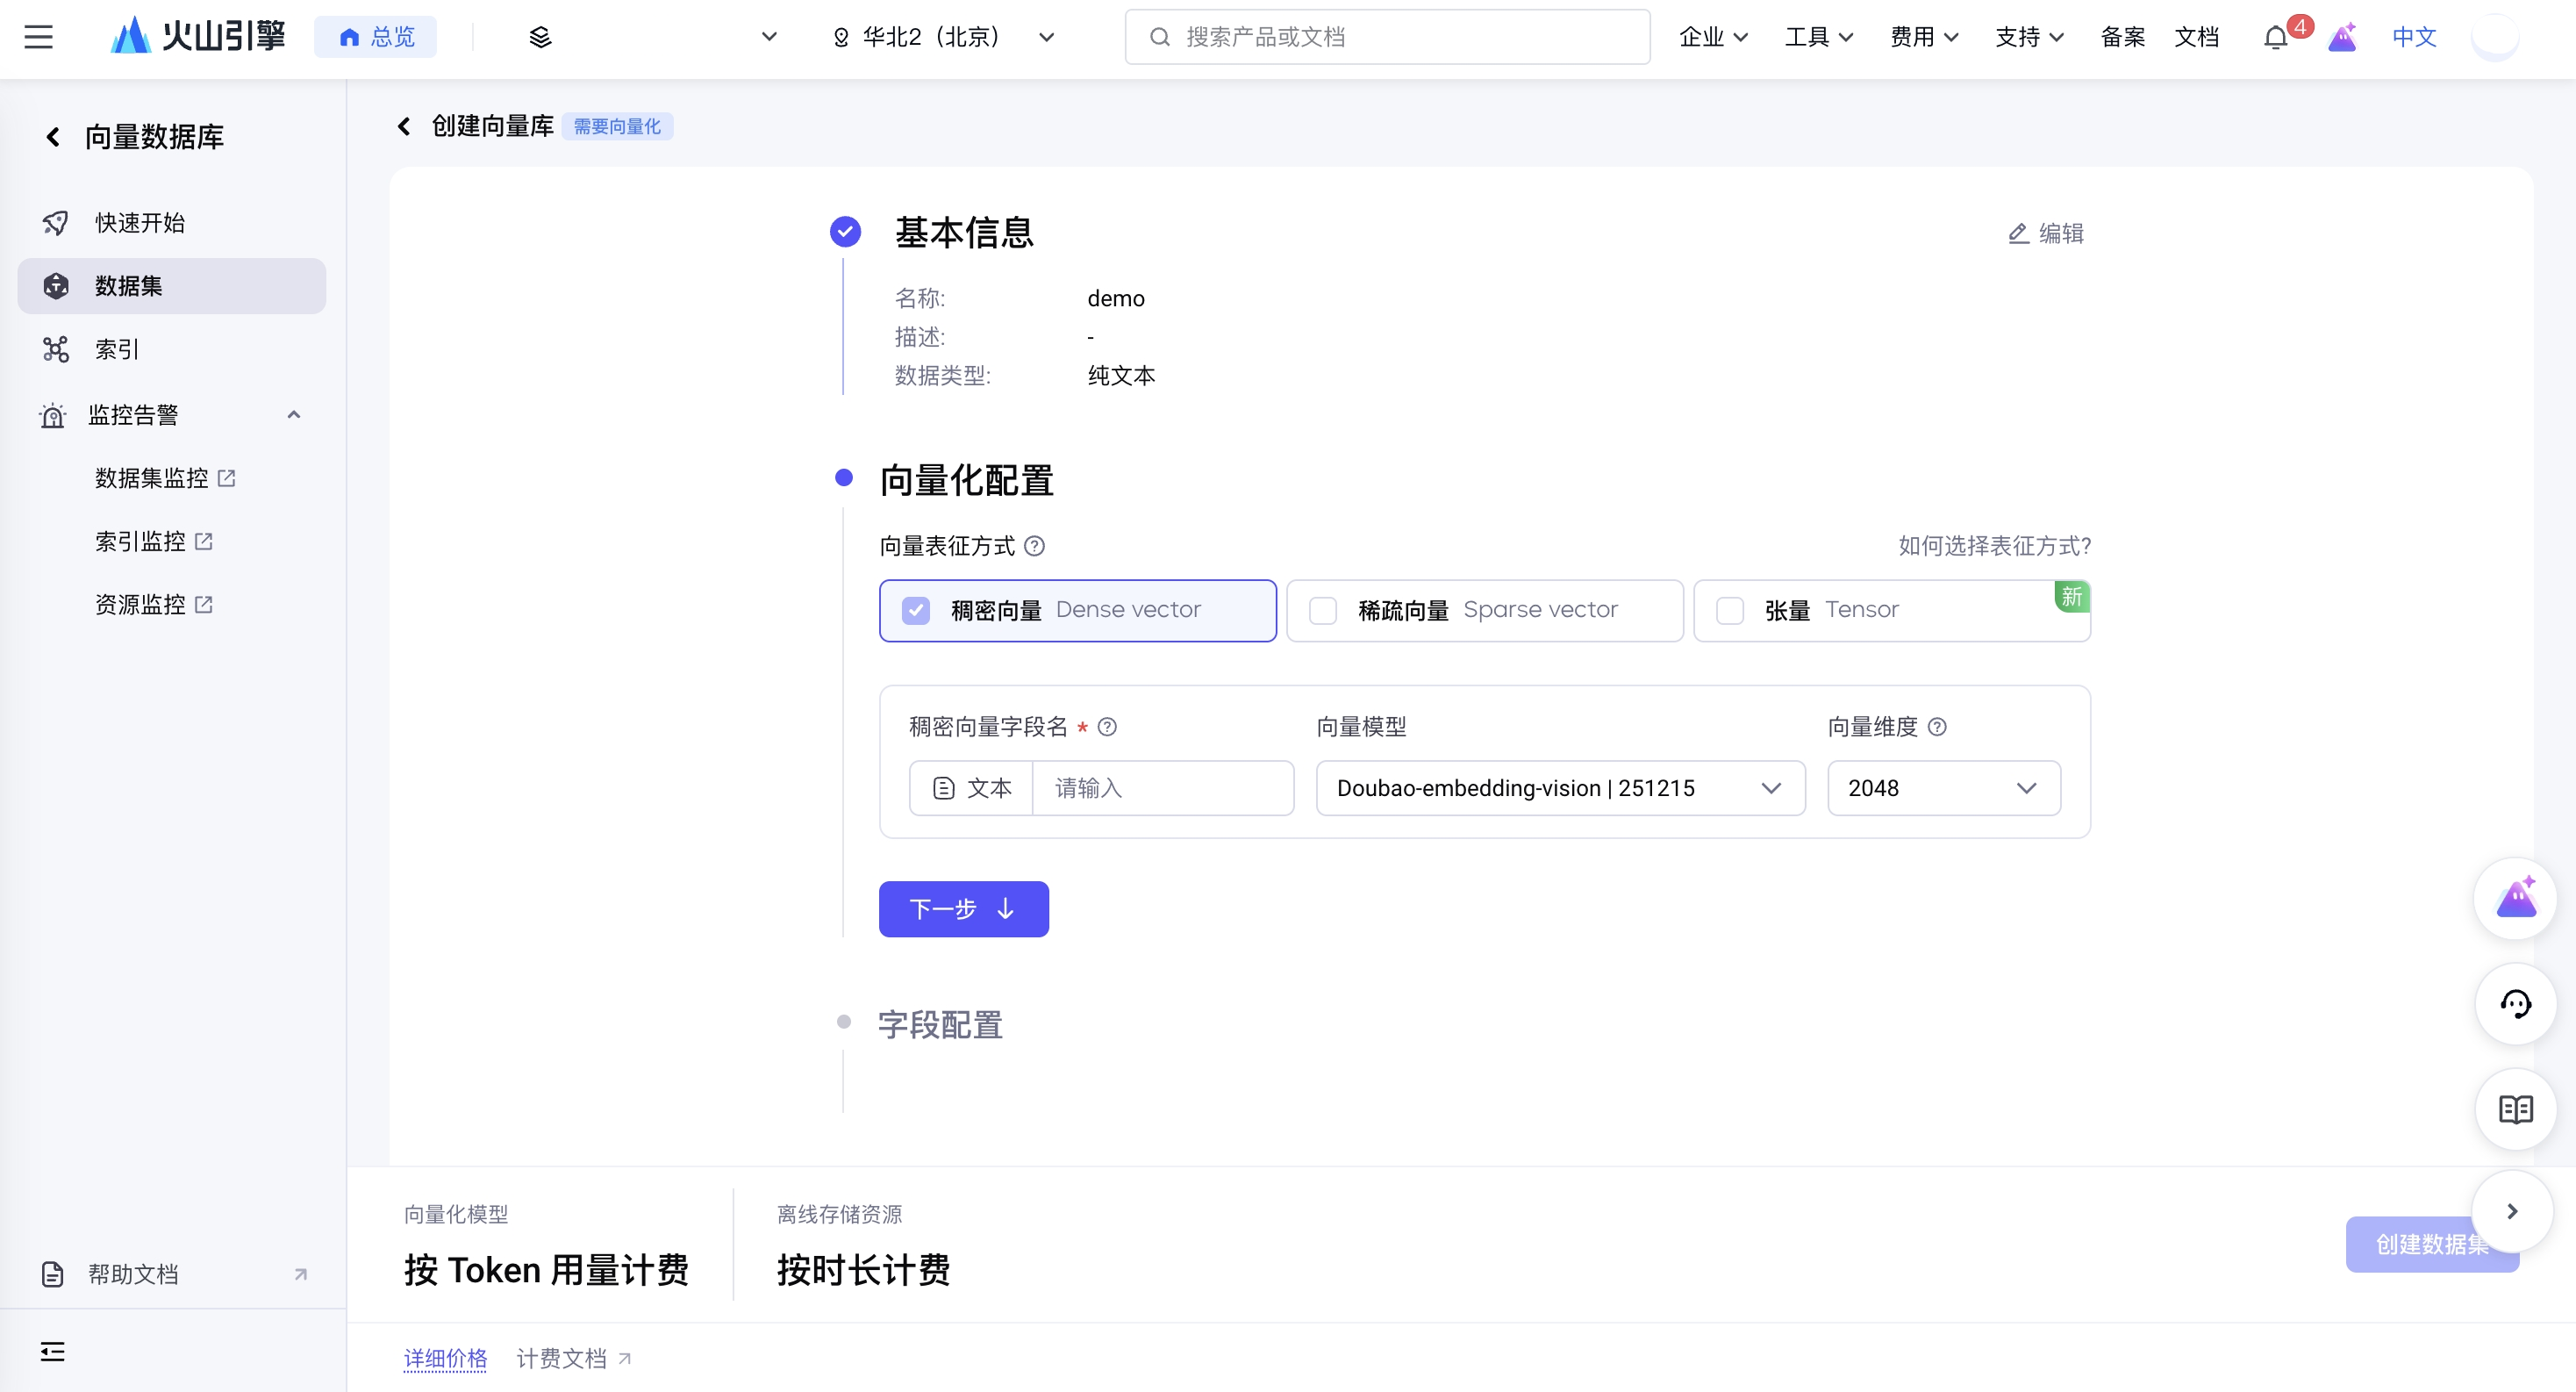Click the help icon beside 向量表征方式
2576x1392 pixels.
click(x=1035, y=546)
